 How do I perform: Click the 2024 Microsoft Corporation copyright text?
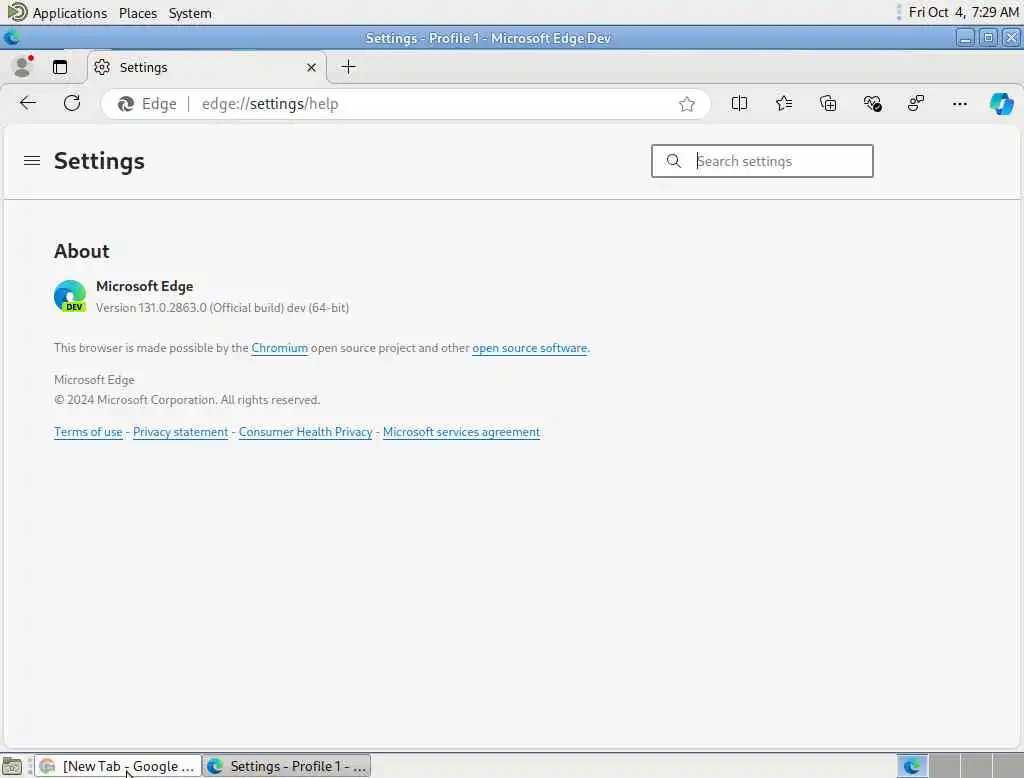pos(187,400)
